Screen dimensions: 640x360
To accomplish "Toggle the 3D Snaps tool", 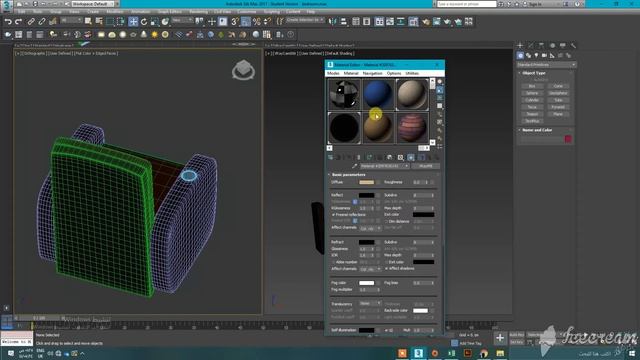I will click(x=235, y=22).
